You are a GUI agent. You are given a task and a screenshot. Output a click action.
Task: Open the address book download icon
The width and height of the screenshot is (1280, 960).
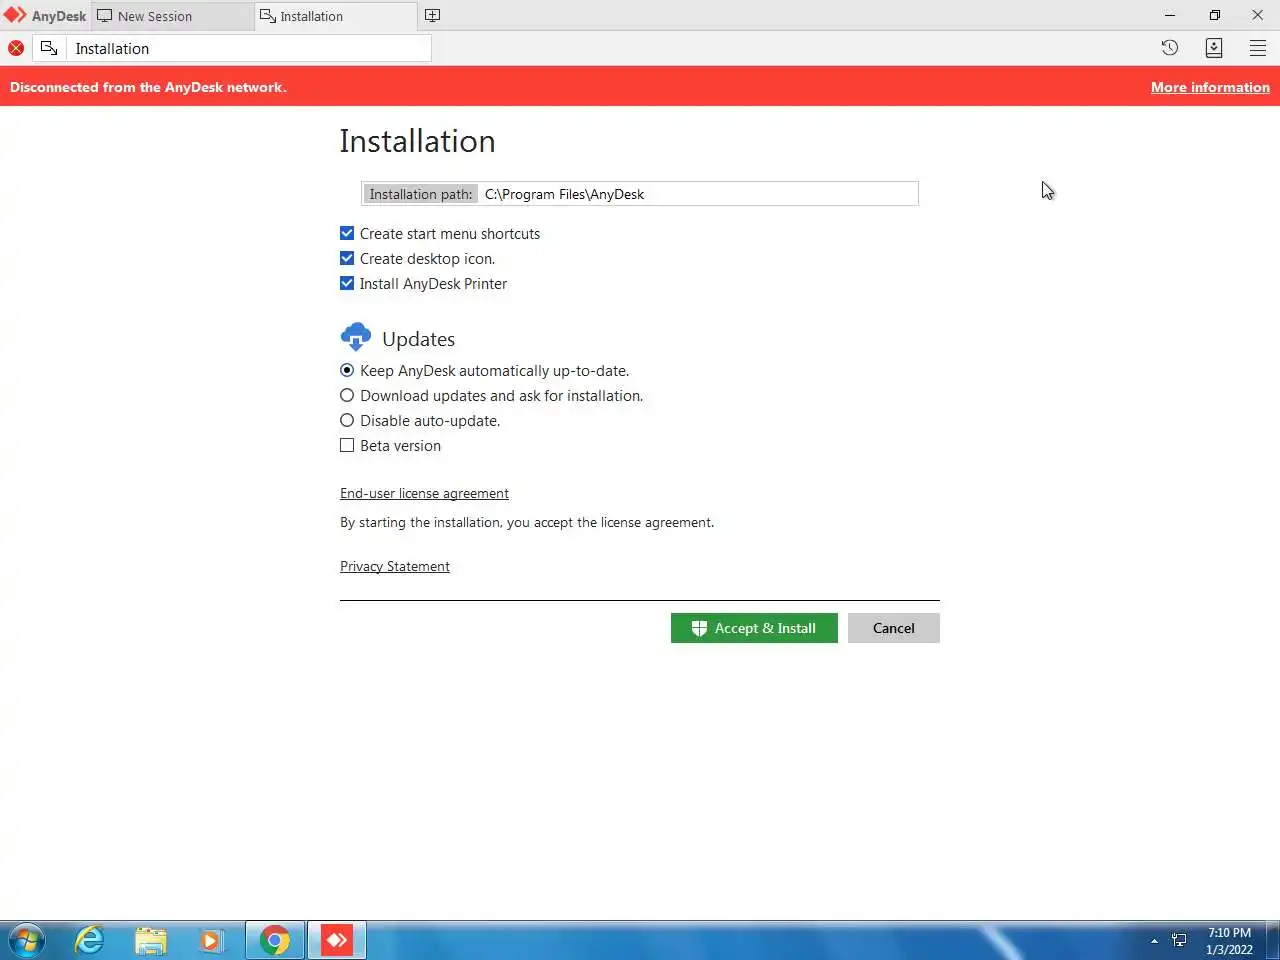[1214, 48]
